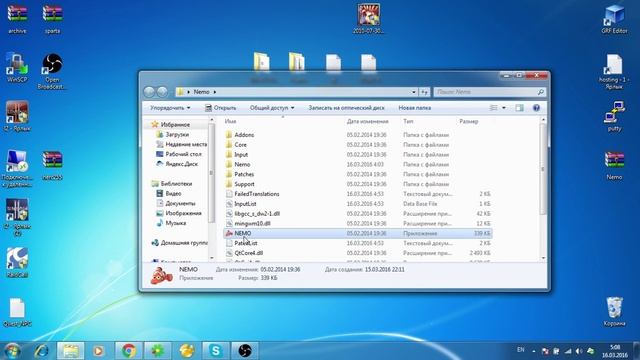Sort by Дата изменения column header

[x=367, y=121]
